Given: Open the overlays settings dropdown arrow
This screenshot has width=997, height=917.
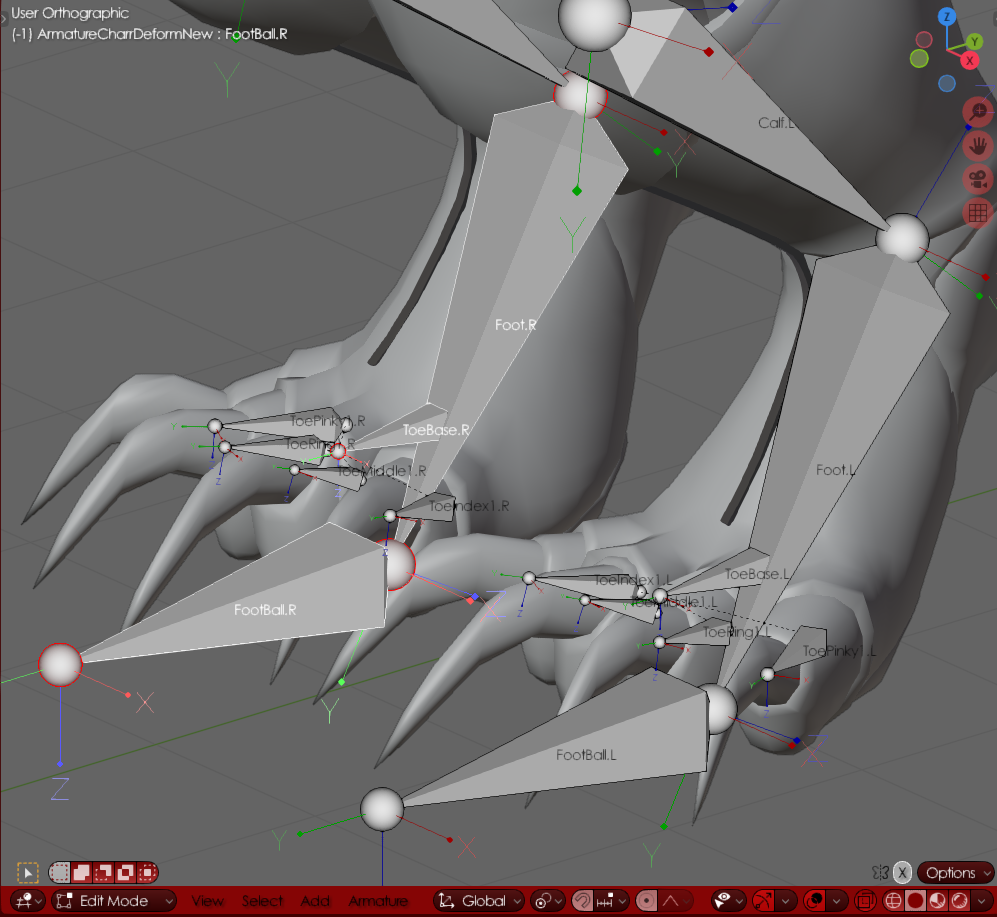Looking at the screenshot, I should [837, 900].
